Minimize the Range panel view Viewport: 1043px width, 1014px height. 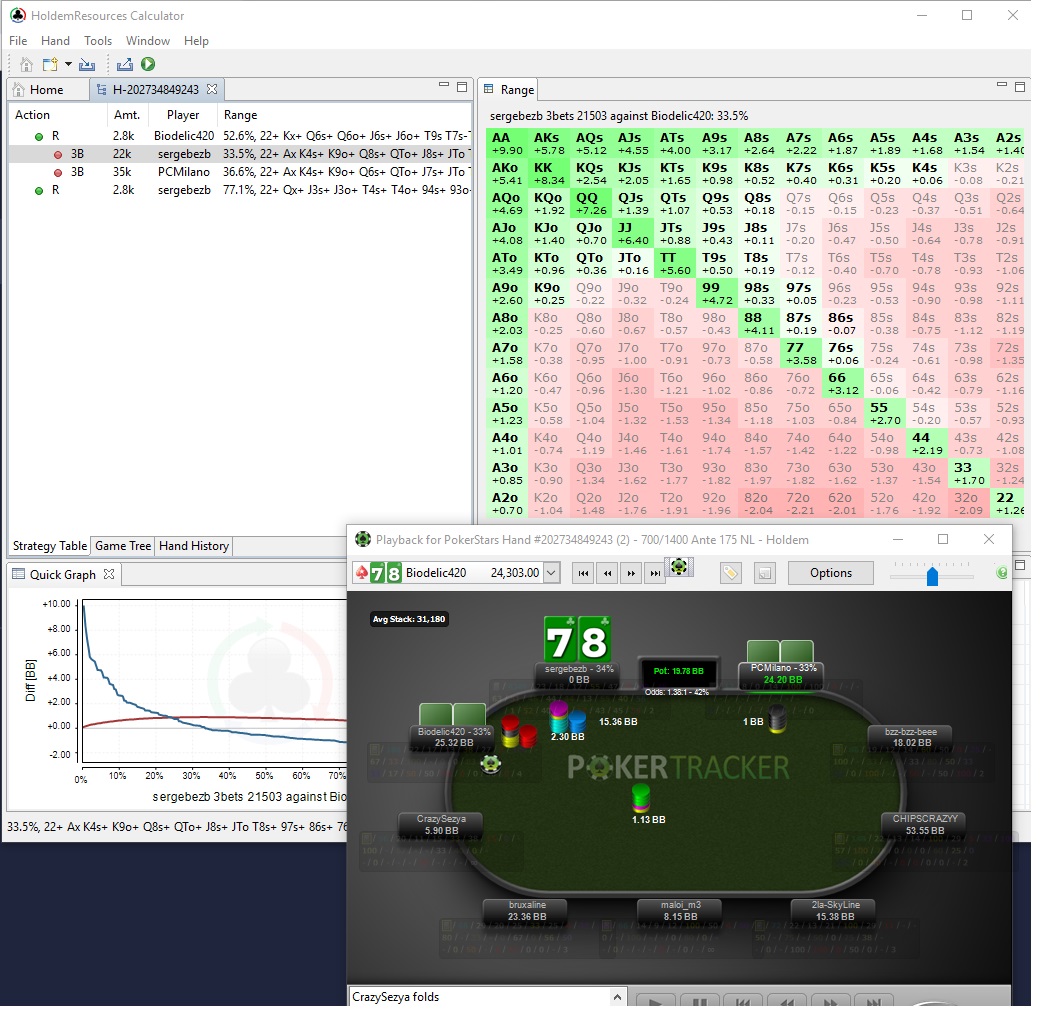pos(1002,84)
